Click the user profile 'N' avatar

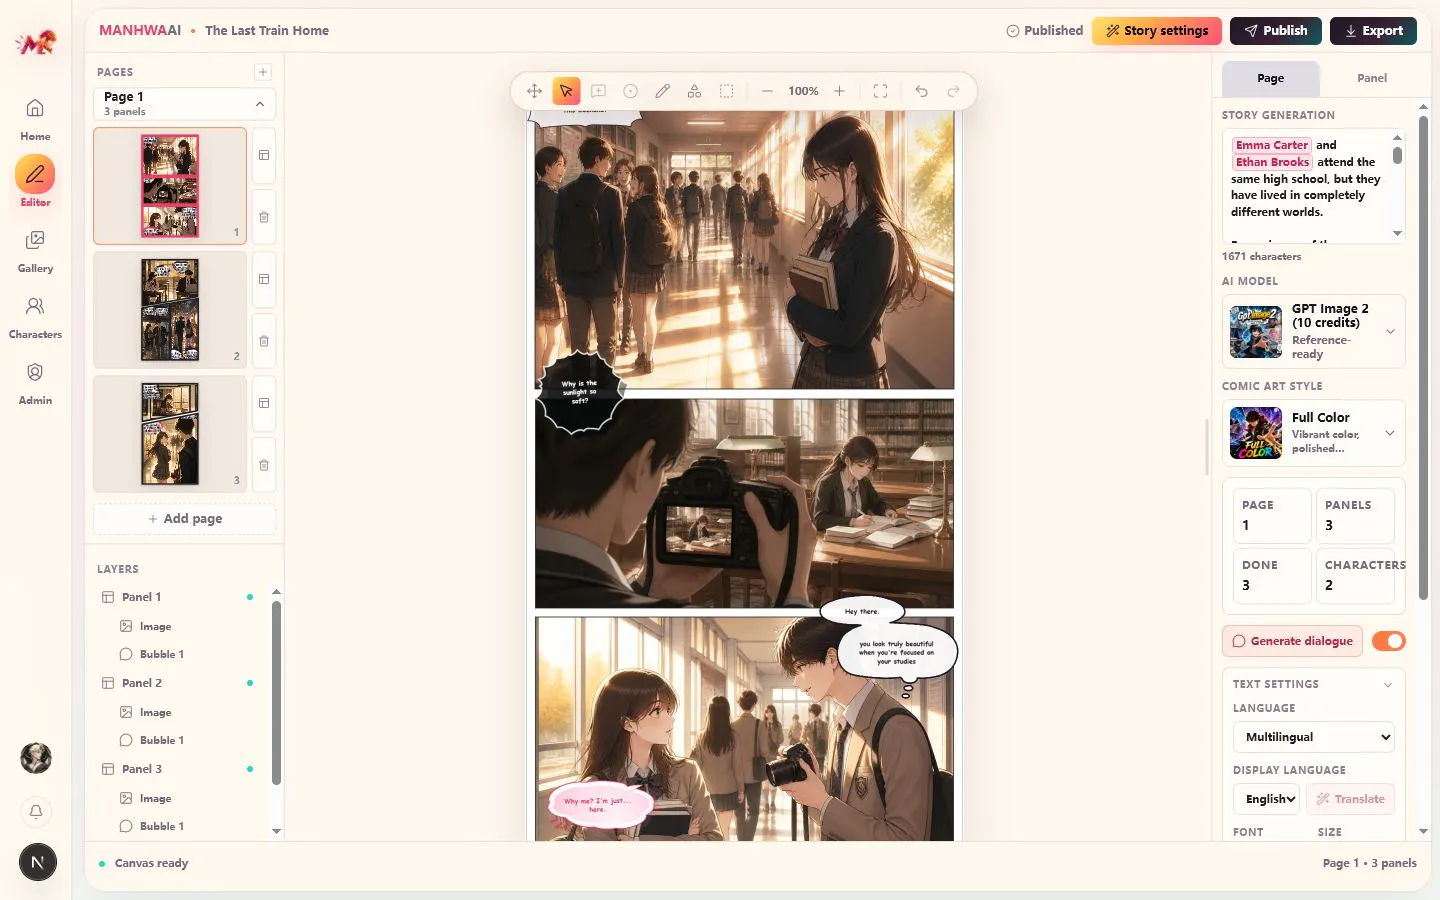[38, 862]
